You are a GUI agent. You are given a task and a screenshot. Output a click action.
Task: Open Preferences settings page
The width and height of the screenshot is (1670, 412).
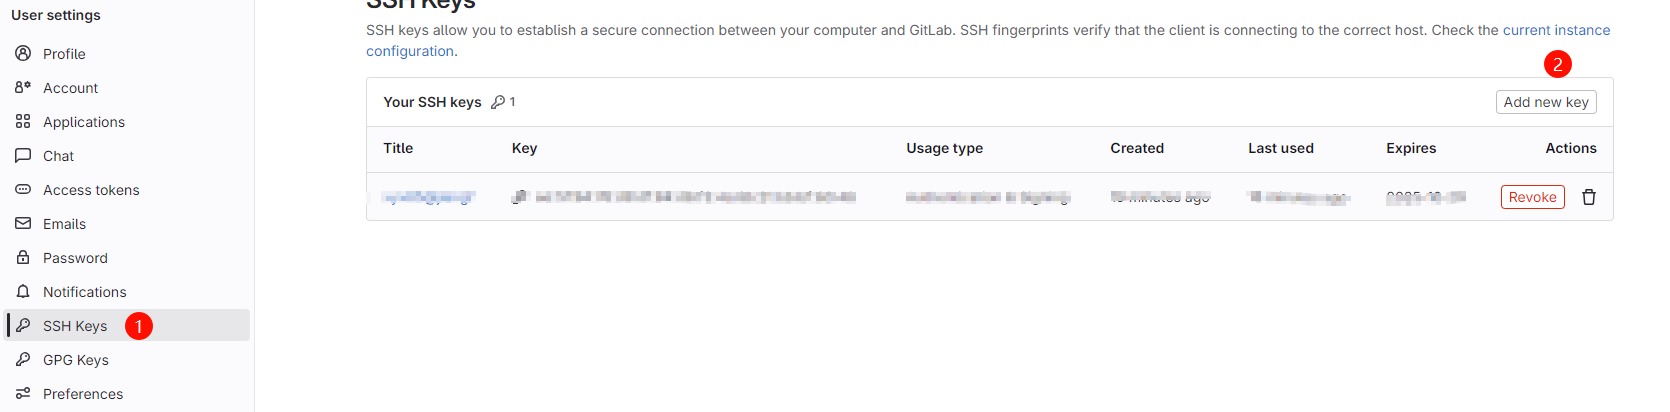[x=83, y=394]
